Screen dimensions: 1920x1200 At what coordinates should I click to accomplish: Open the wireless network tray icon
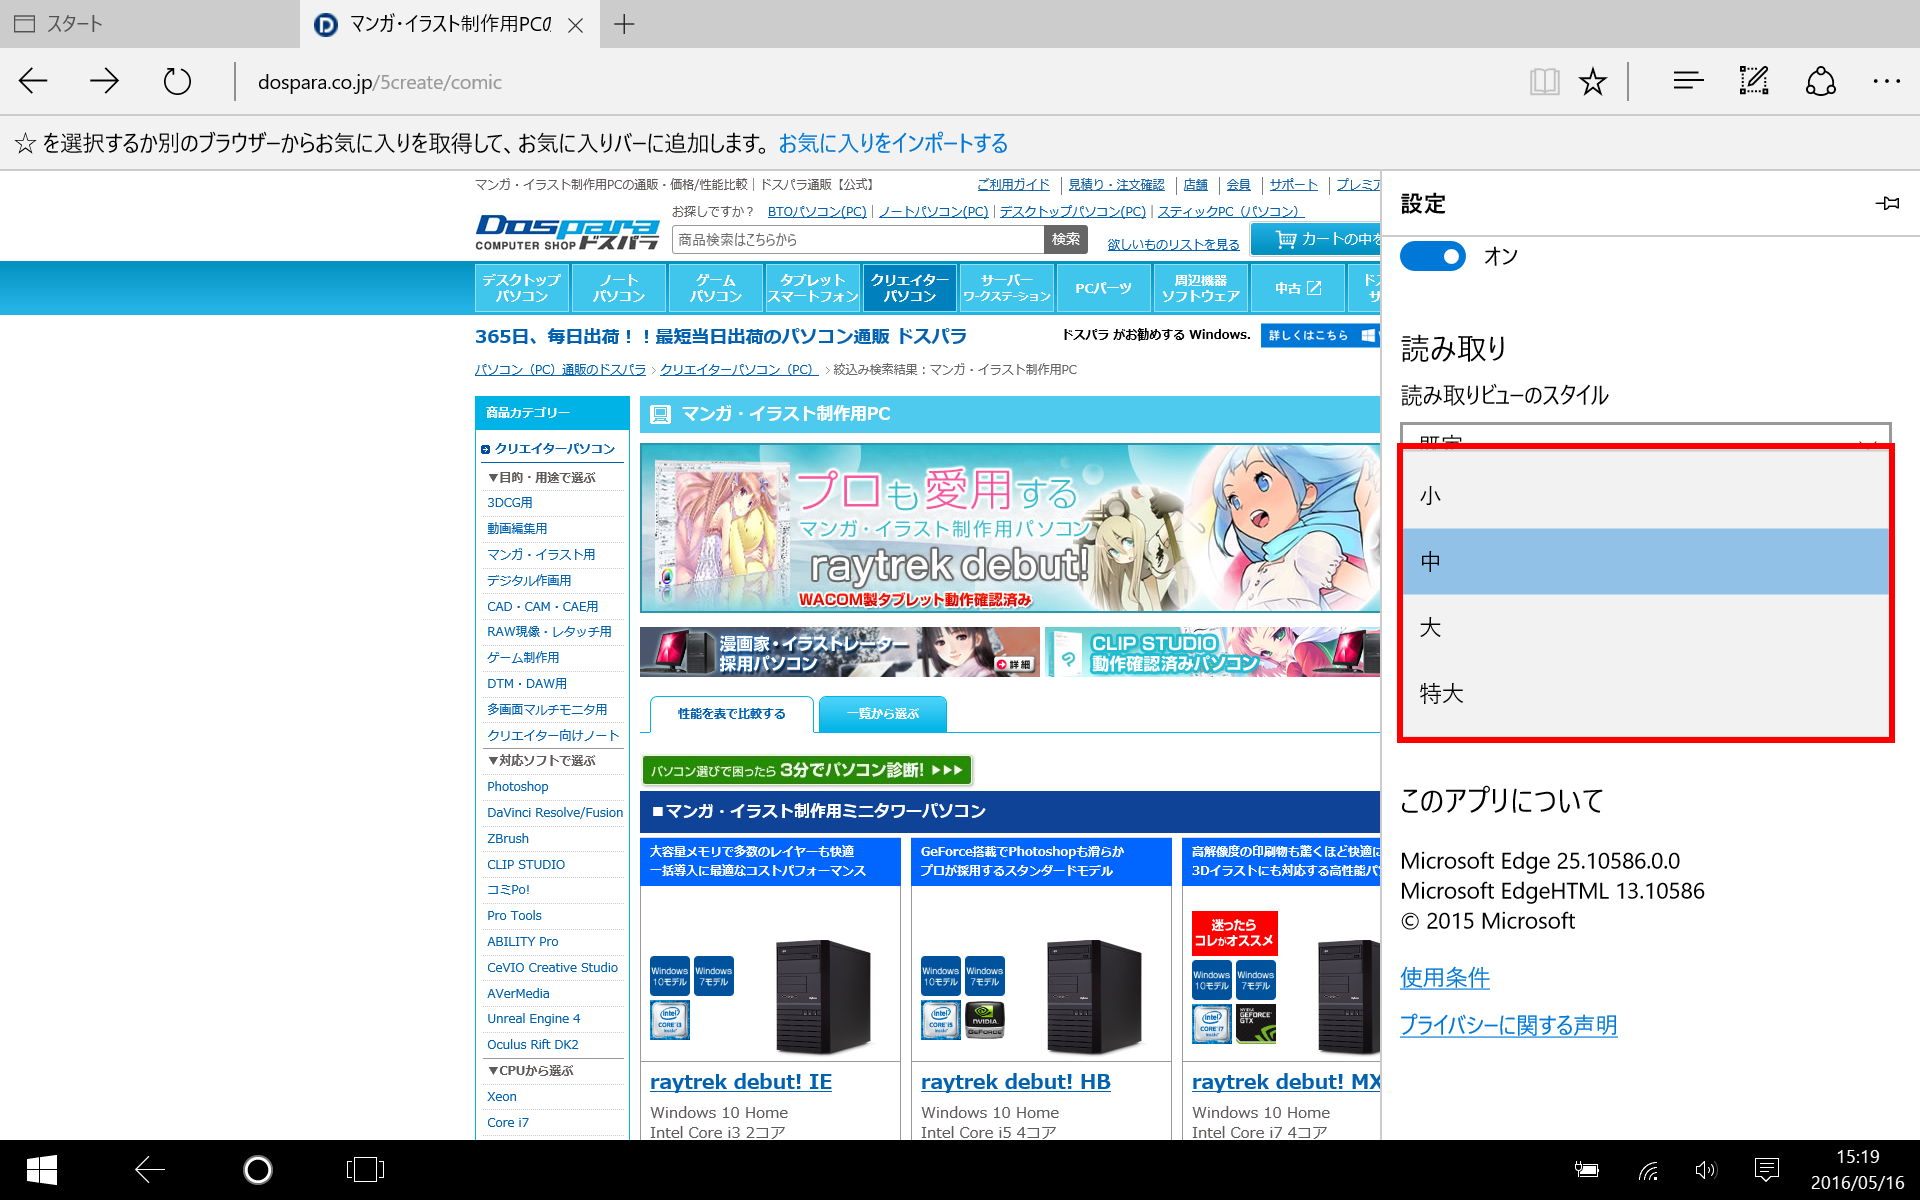1648,1169
